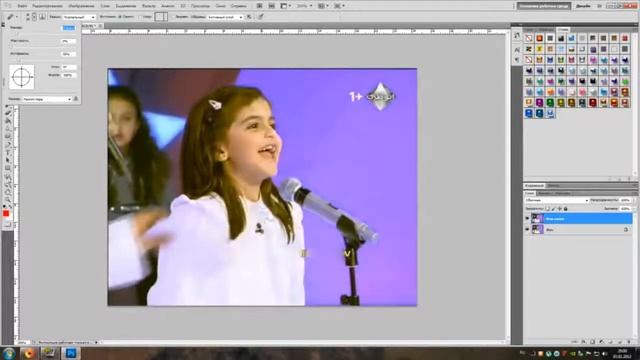The width and height of the screenshot is (640, 360).
Task: Toggle the Clone Source panel icon in options bar
Action: point(42,17)
